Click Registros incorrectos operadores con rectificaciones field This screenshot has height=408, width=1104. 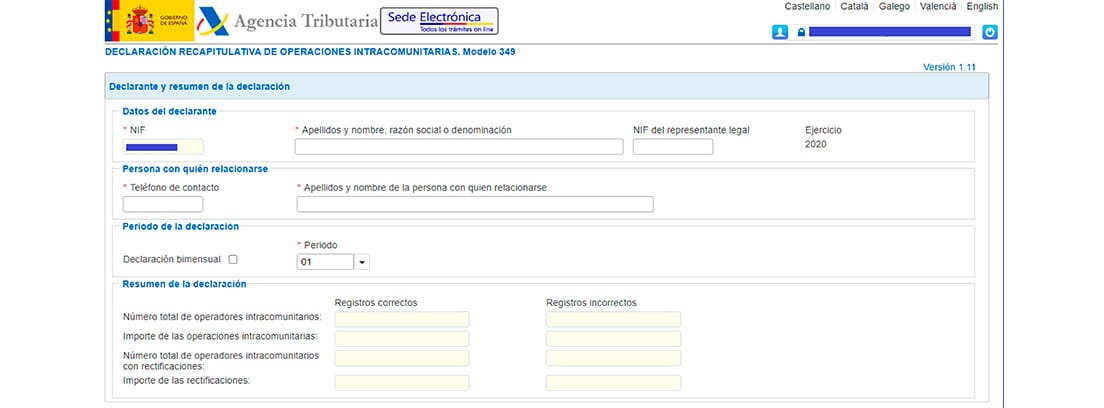613,358
